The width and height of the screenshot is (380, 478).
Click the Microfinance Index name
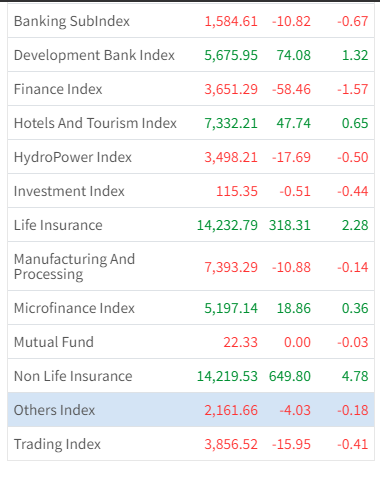click(x=74, y=308)
